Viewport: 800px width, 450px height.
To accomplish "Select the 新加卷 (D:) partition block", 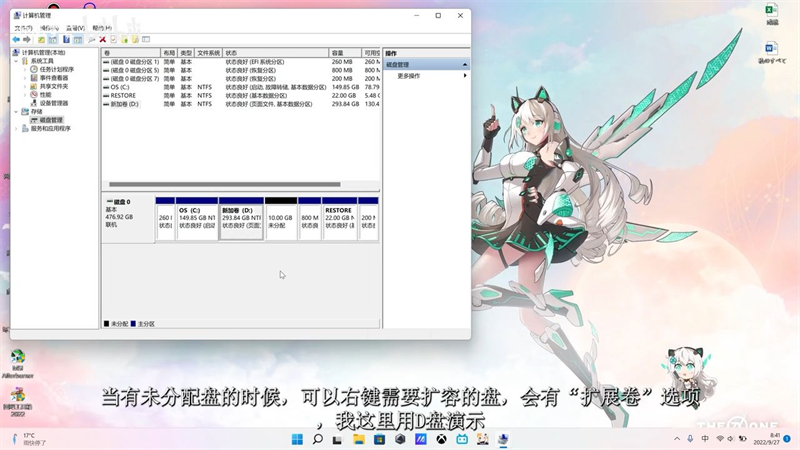I will tap(241, 218).
